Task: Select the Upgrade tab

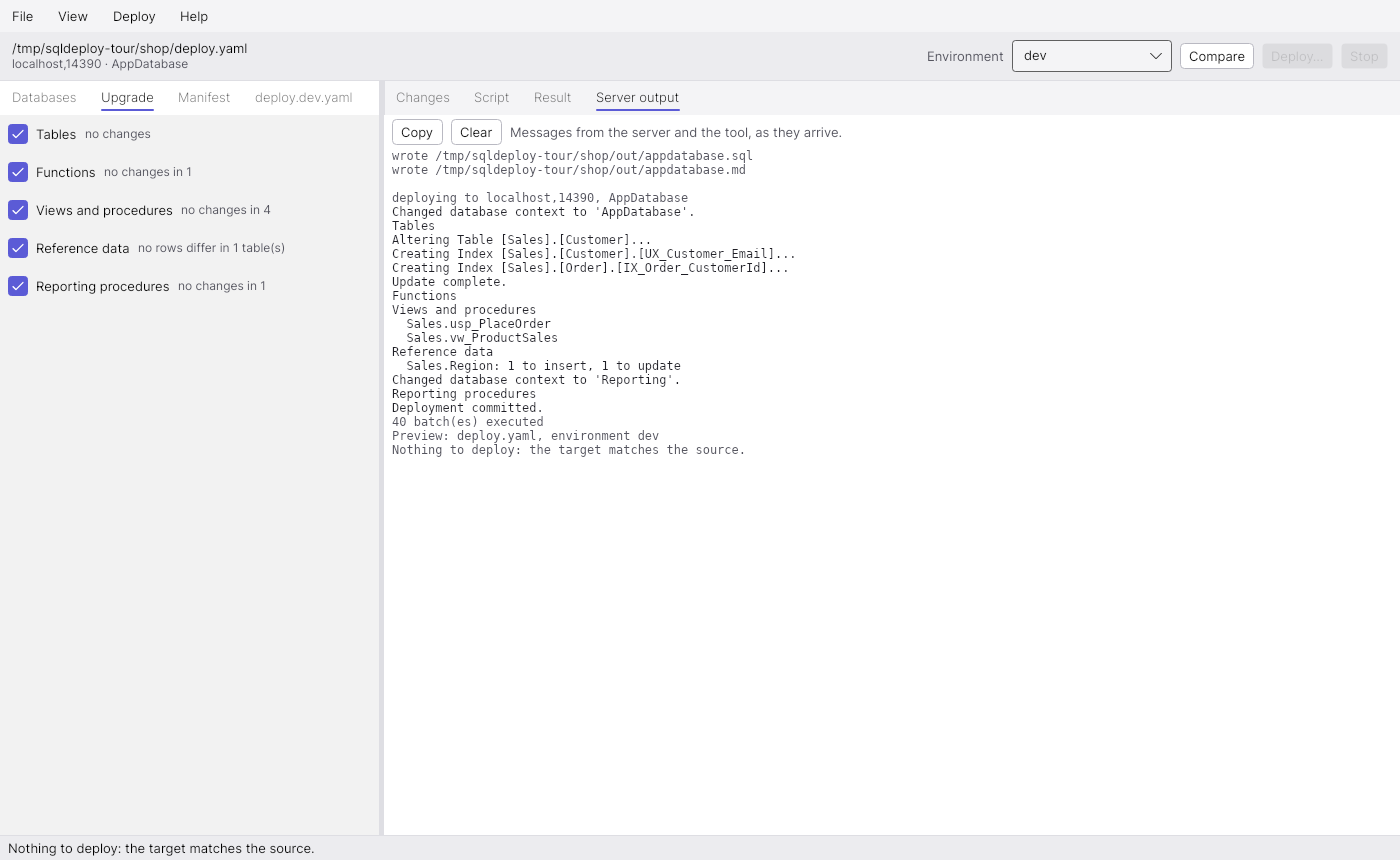Action: [127, 97]
